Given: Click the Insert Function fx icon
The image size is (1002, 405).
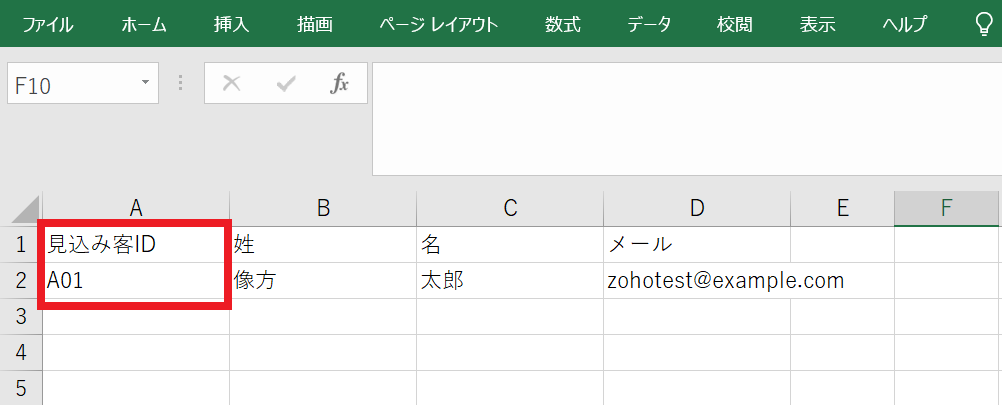Looking at the screenshot, I should coord(340,84).
